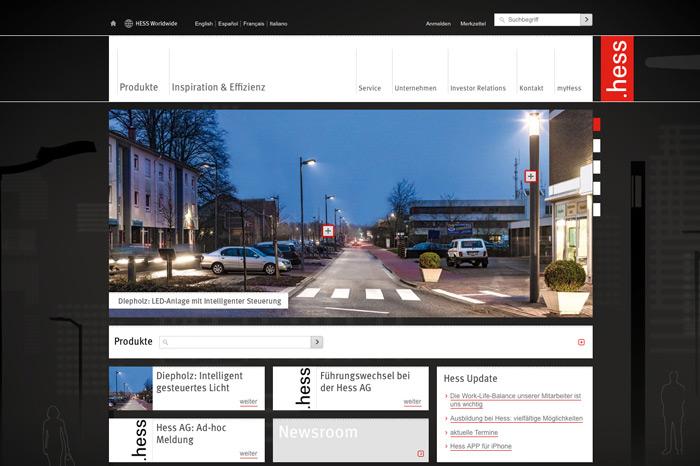The width and height of the screenshot is (700, 466).
Task: Open Inspiration & Effizienz menu
Action: point(218,87)
